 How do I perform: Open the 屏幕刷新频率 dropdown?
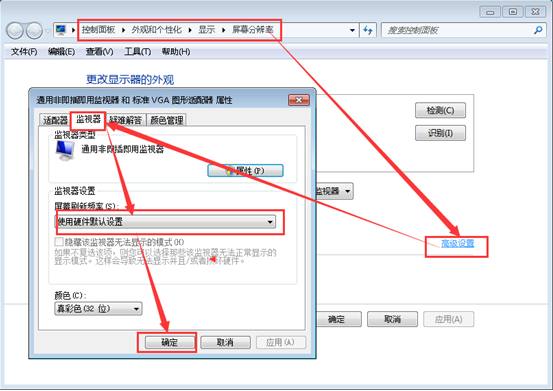[165, 222]
